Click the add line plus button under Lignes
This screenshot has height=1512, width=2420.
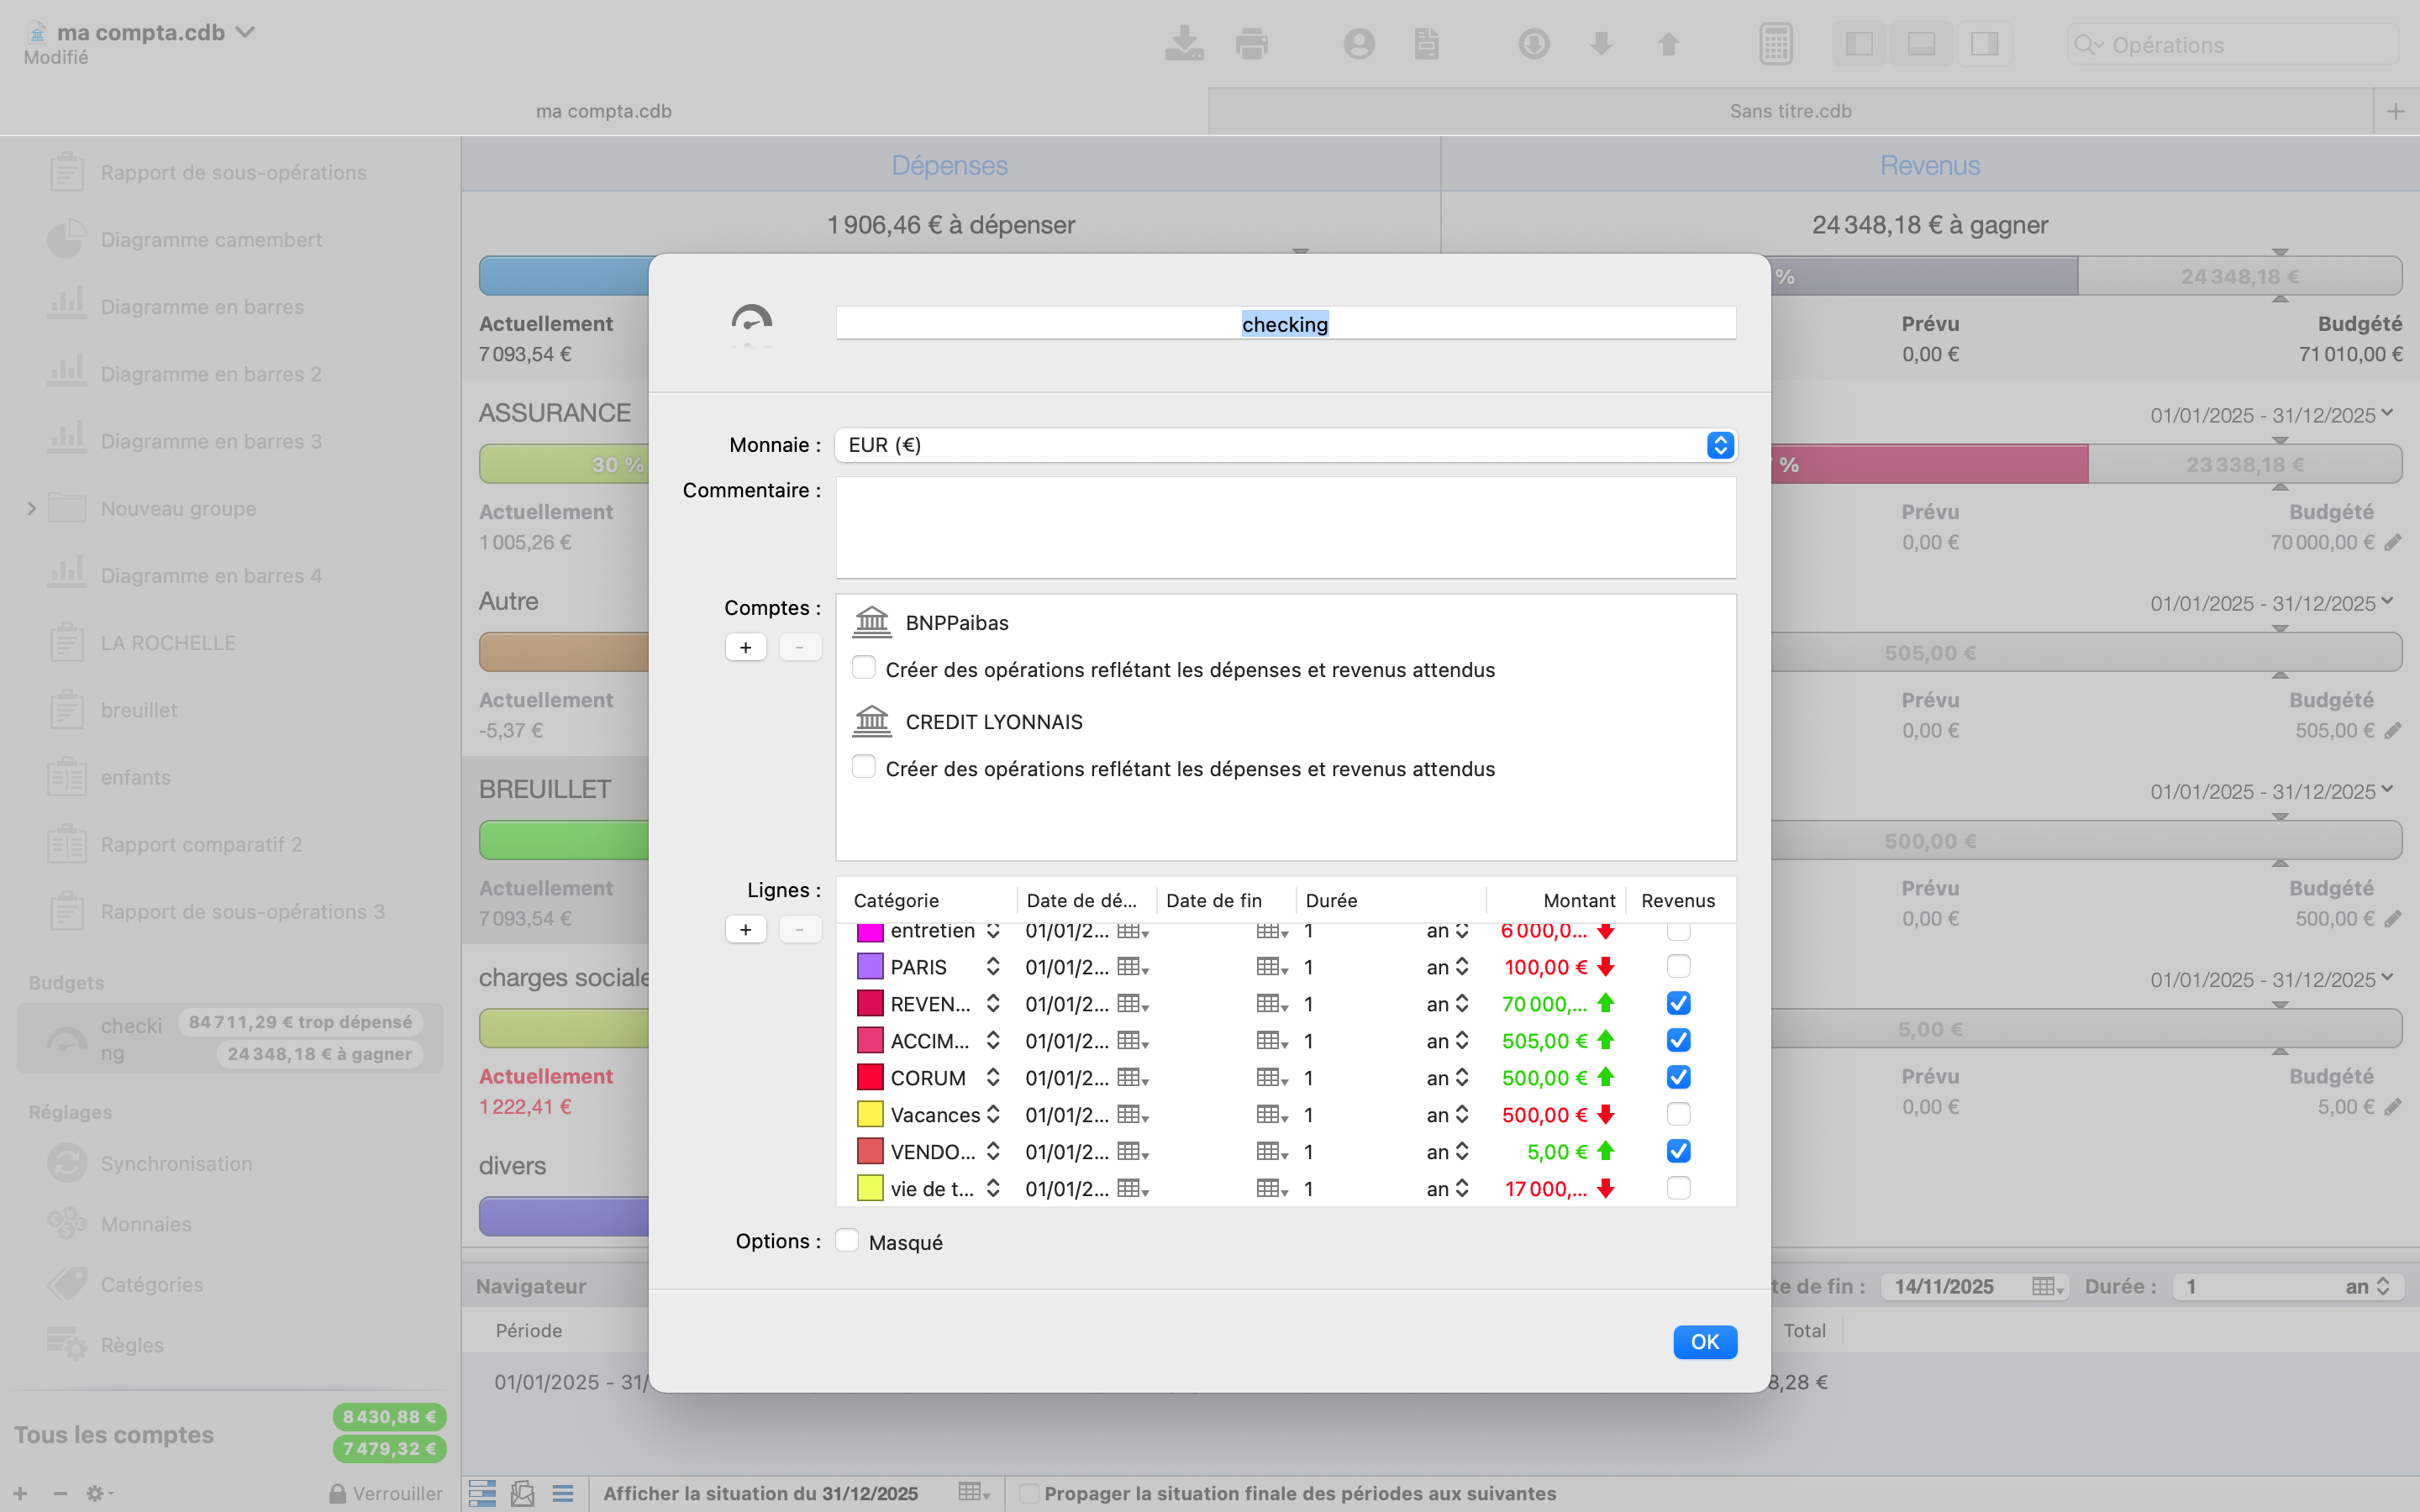[x=746, y=929]
